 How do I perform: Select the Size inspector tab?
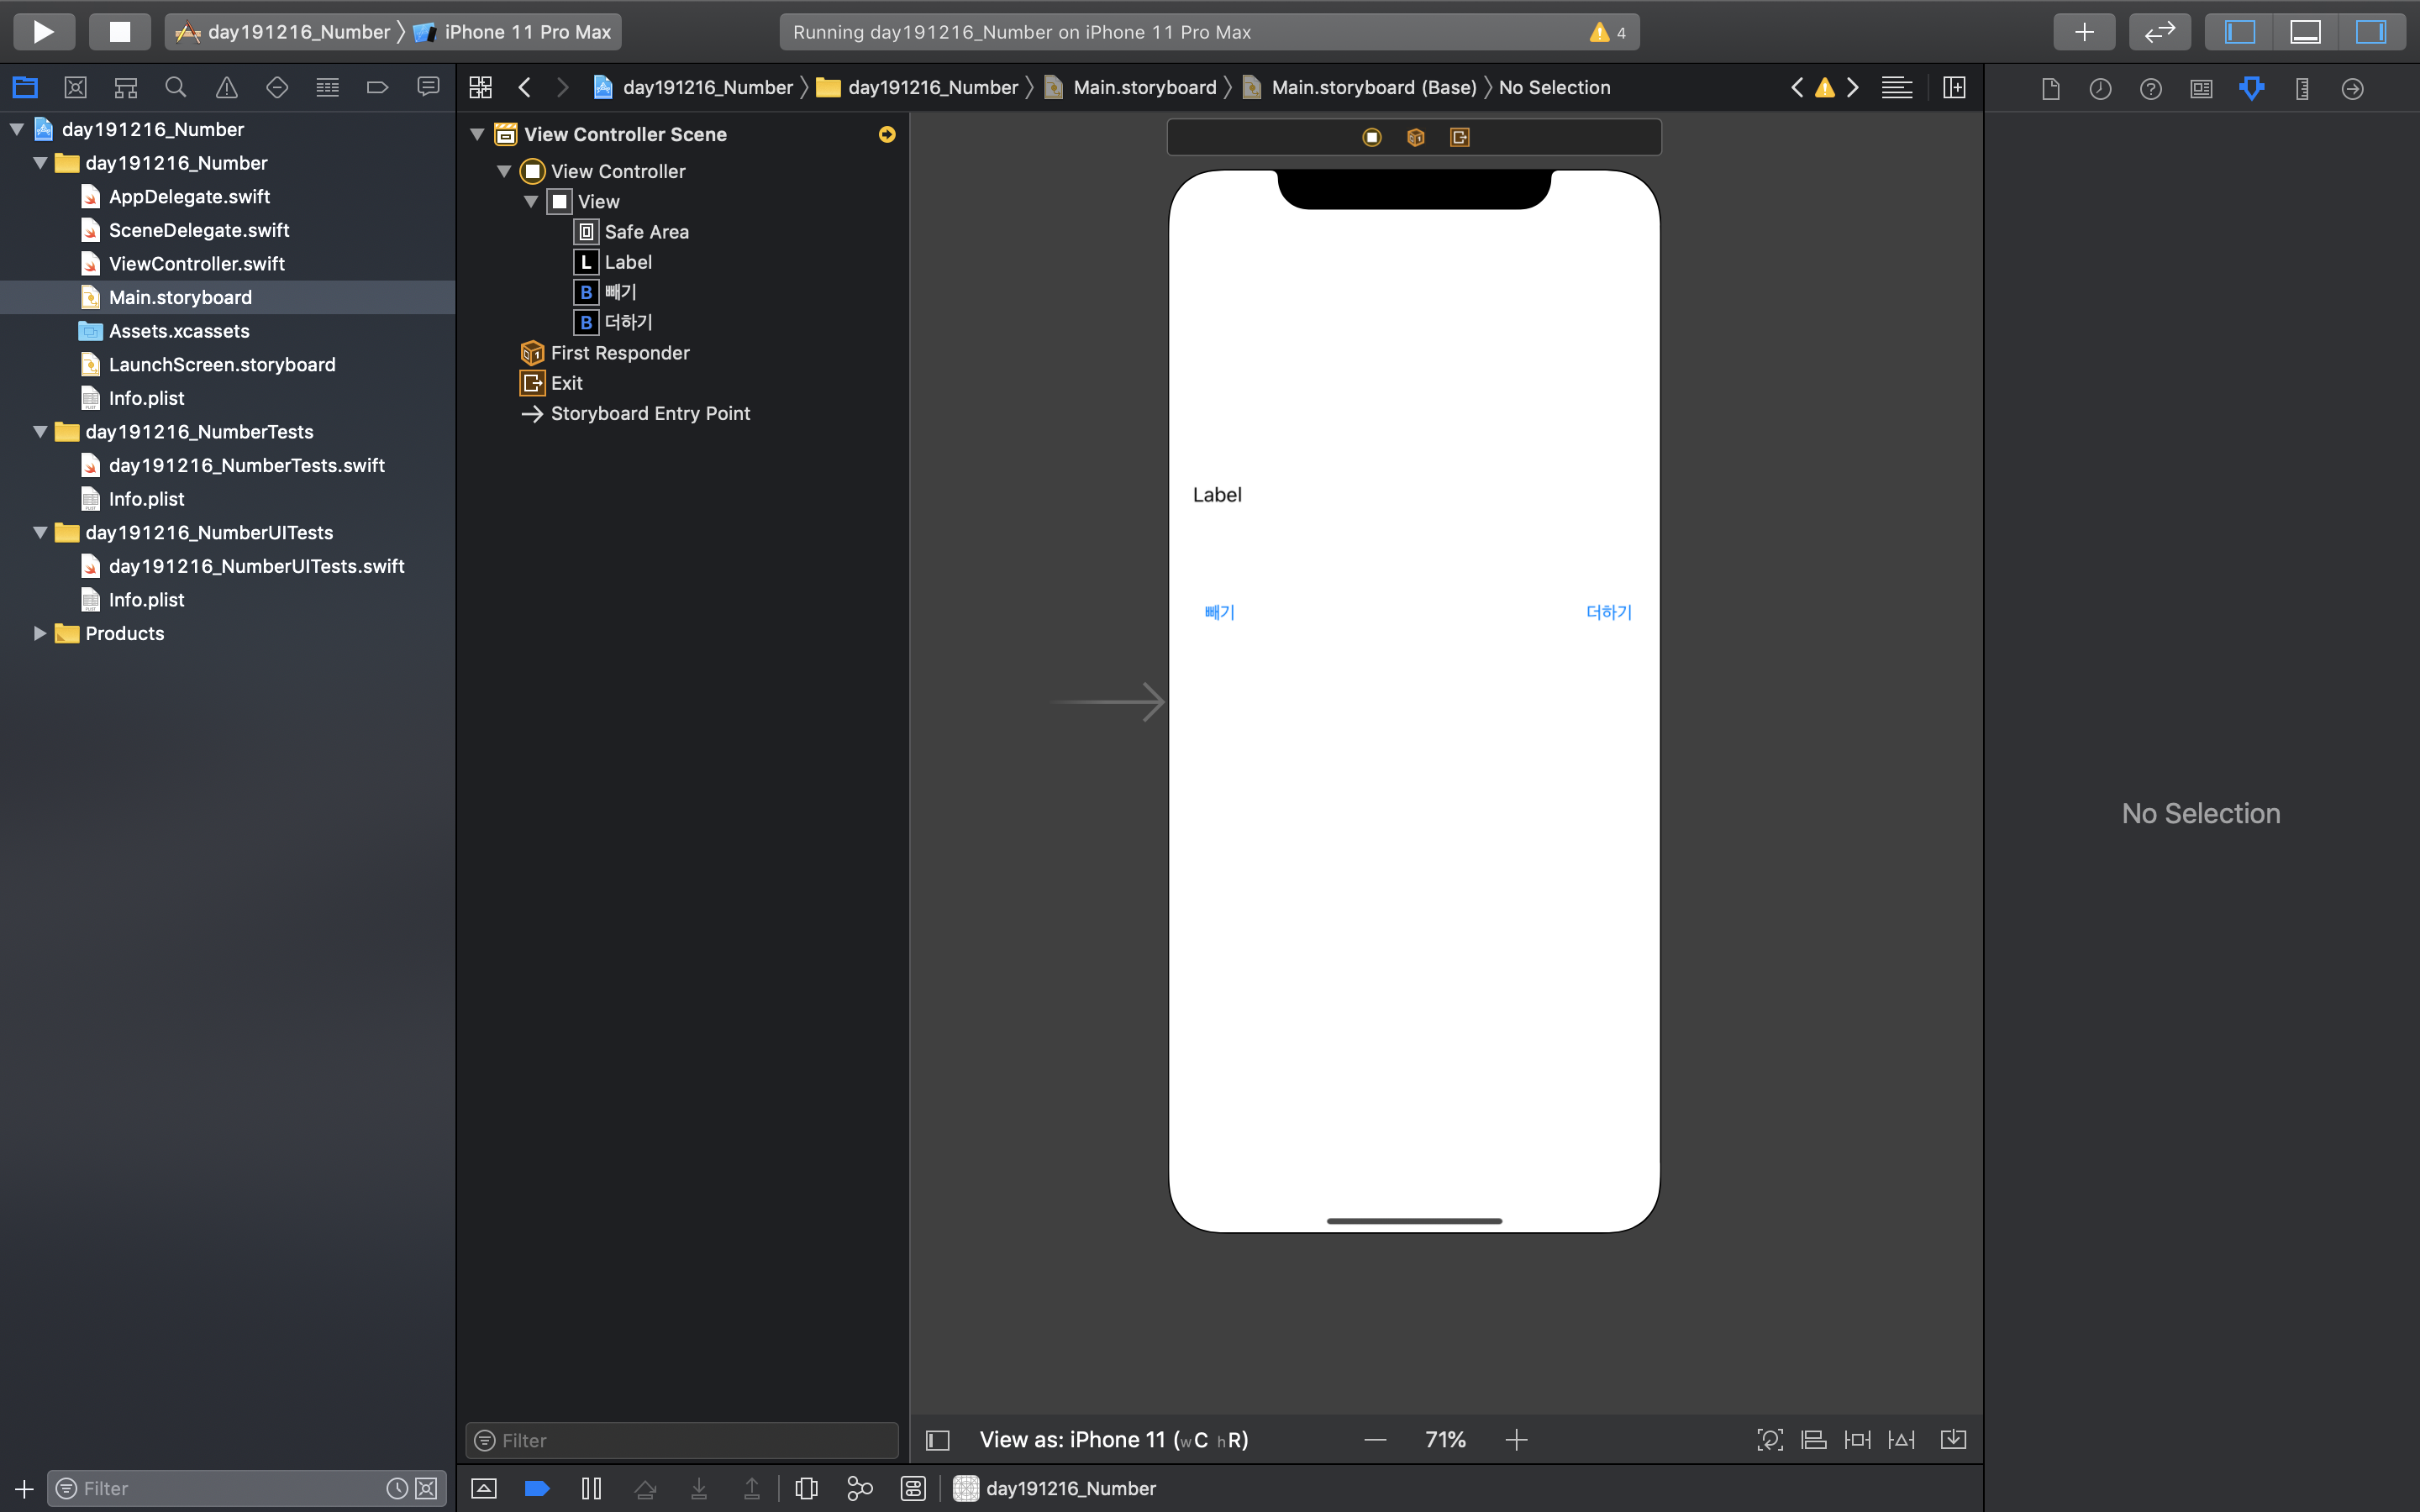pyautogui.click(x=2302, y=88)
